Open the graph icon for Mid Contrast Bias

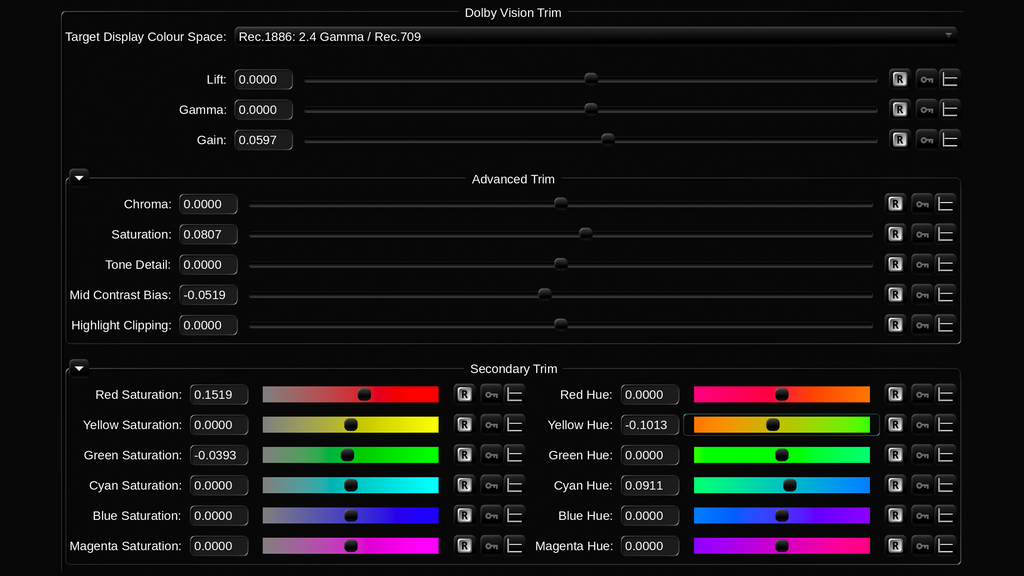tap(945, 295)
